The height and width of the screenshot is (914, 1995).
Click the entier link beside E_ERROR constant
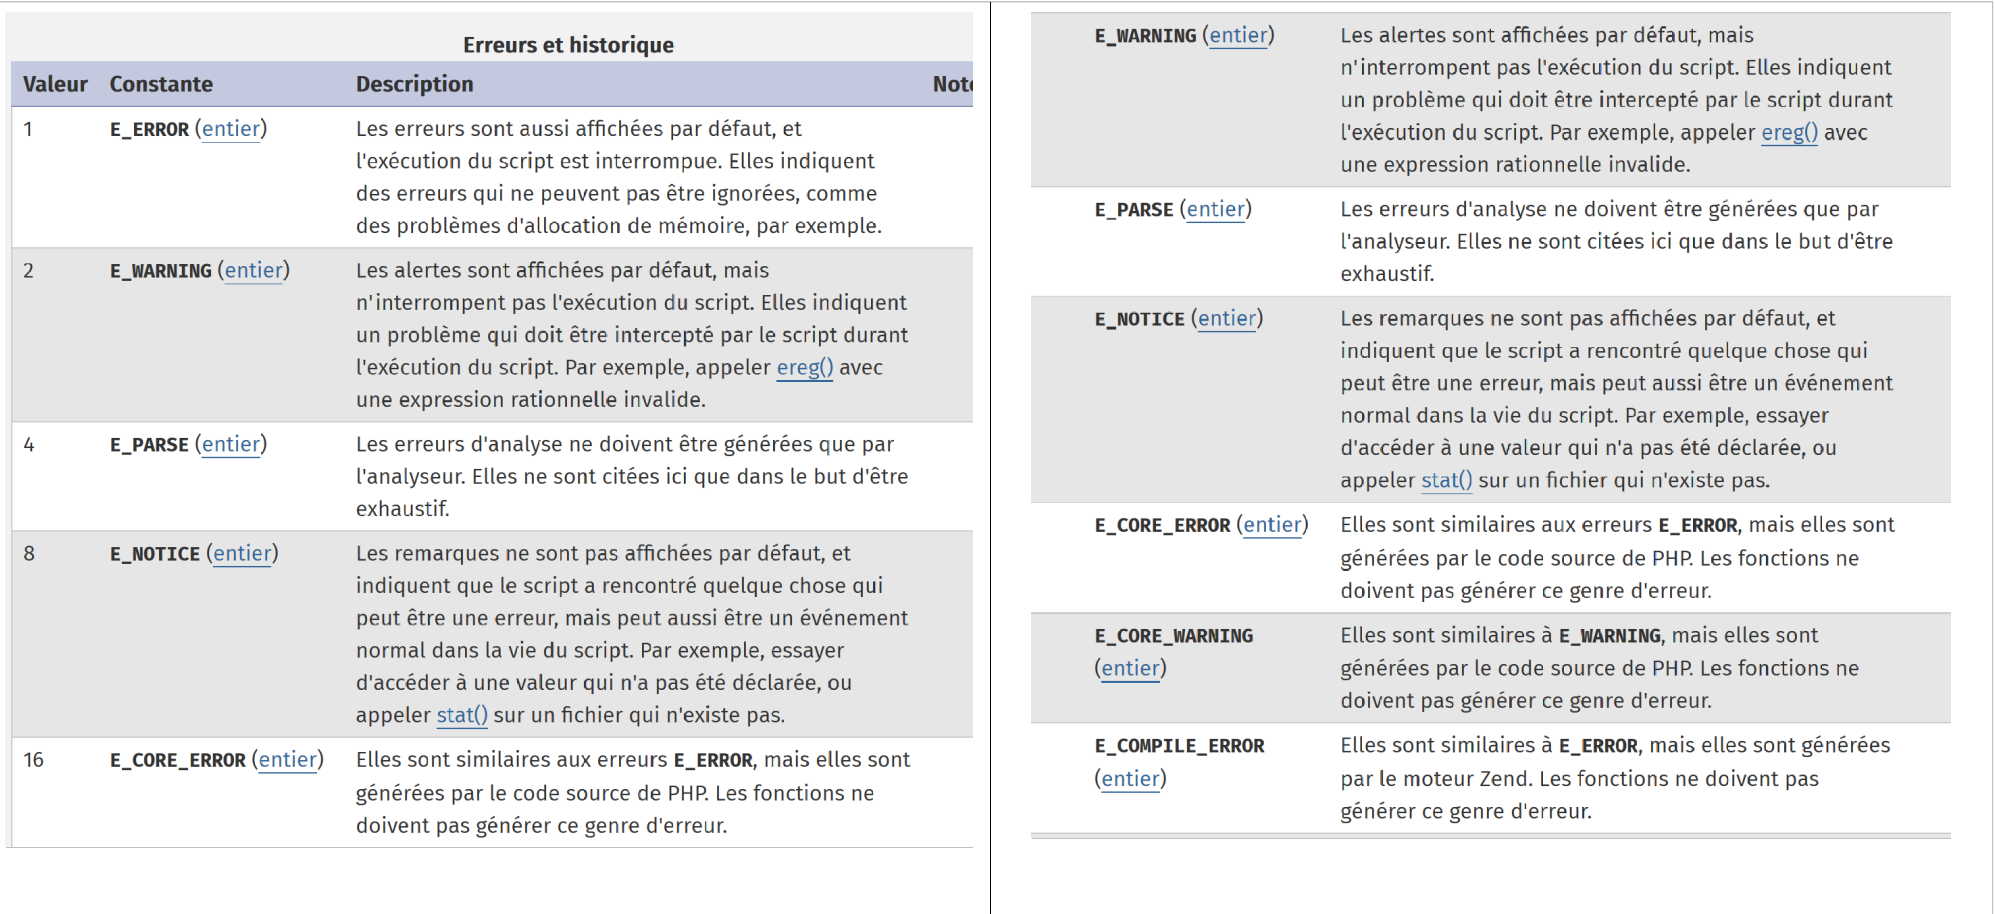click(x=231, y=129)
